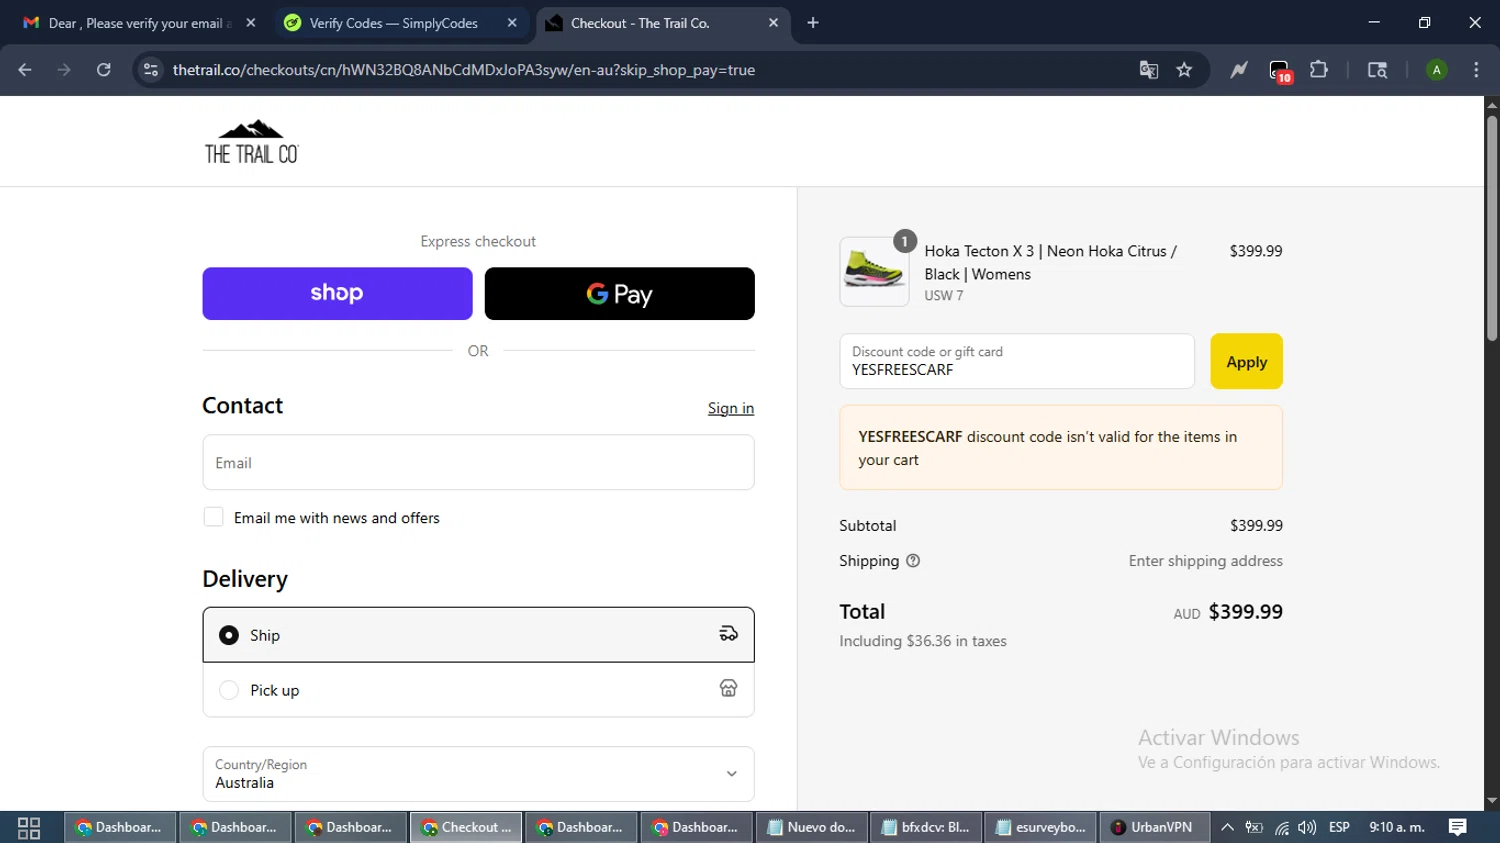Open the Windows notification center icon
1500x843 pixels.
[1458, 828]
